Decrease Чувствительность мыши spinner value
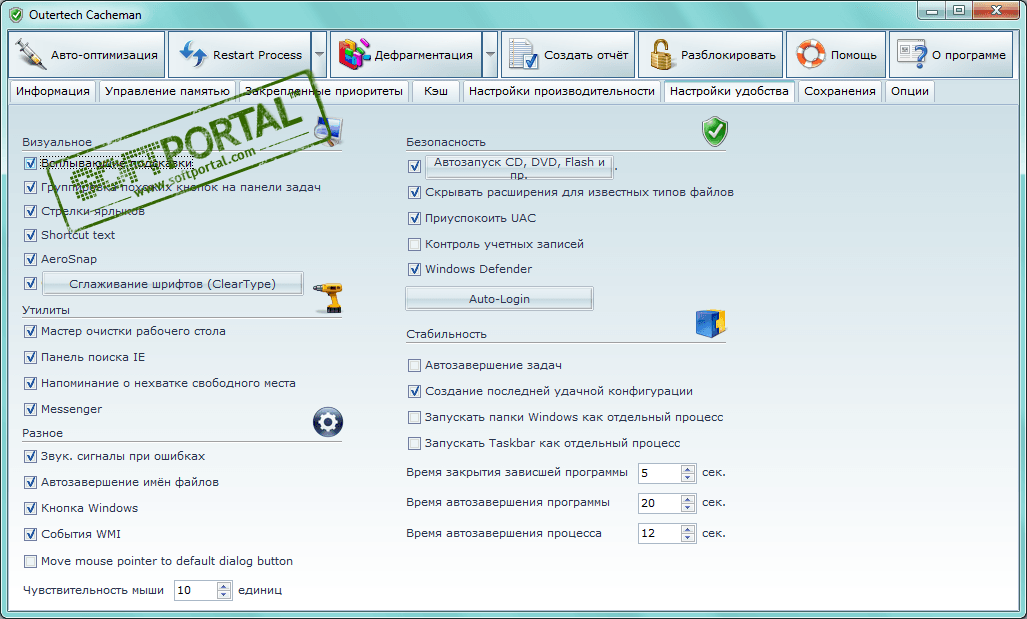This screenshot has height=619, width=1027. (x=224, y=595)
